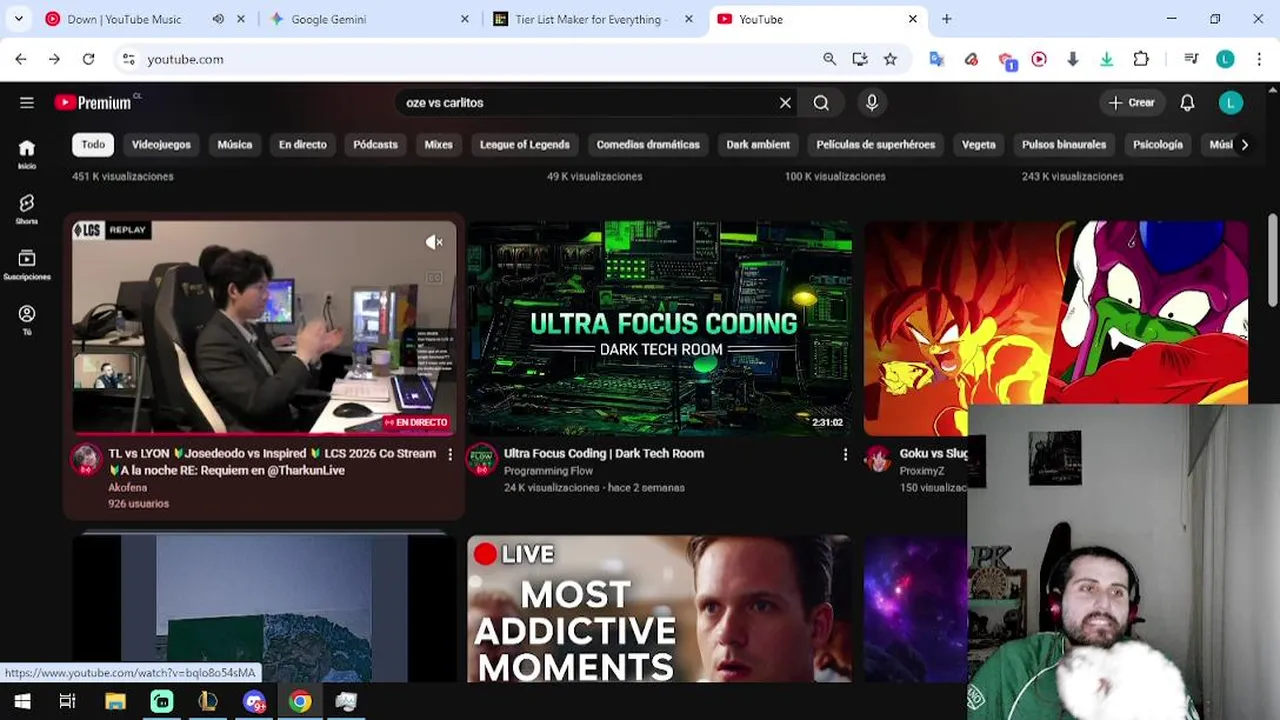The height and width of the screenshot is (720, 1280).
Task: Unmute the TL vs LYON preview
Action: click(x=434, y=242)
